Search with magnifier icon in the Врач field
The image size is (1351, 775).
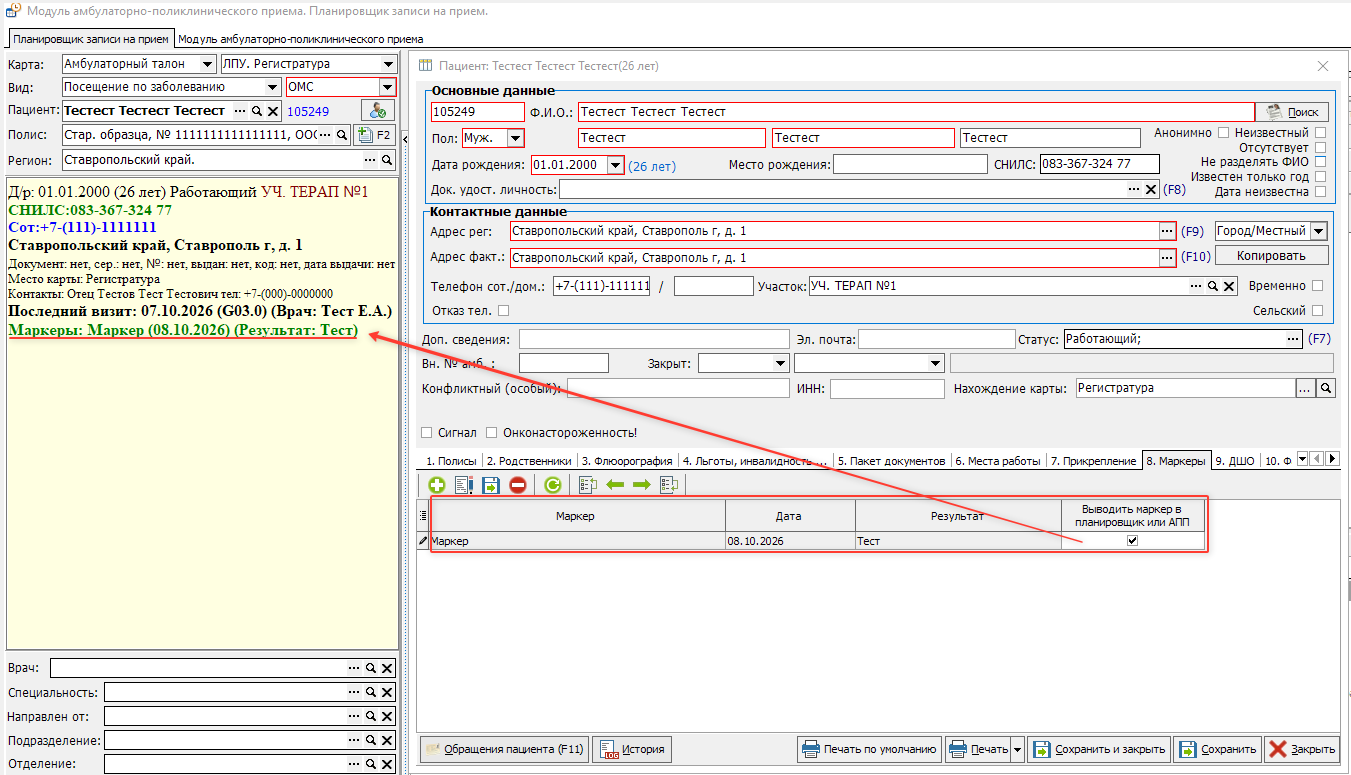[x=370, y=668]
